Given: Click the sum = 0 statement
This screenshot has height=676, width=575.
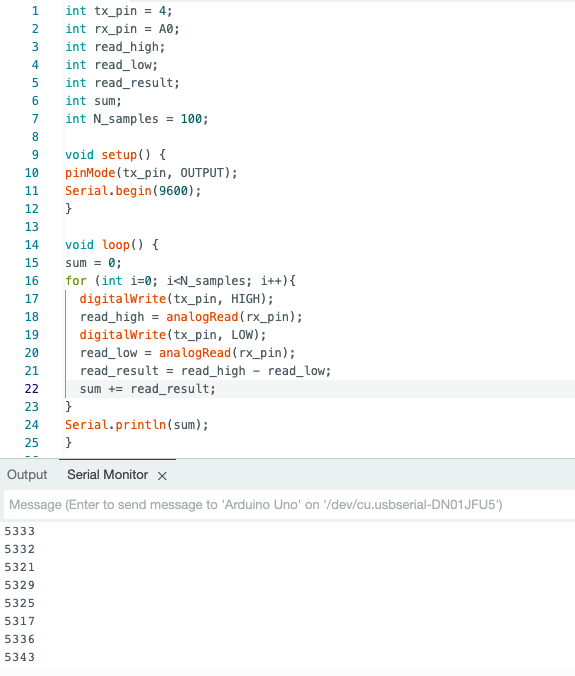Looking at the screenshot, I should tap(94, 263).
